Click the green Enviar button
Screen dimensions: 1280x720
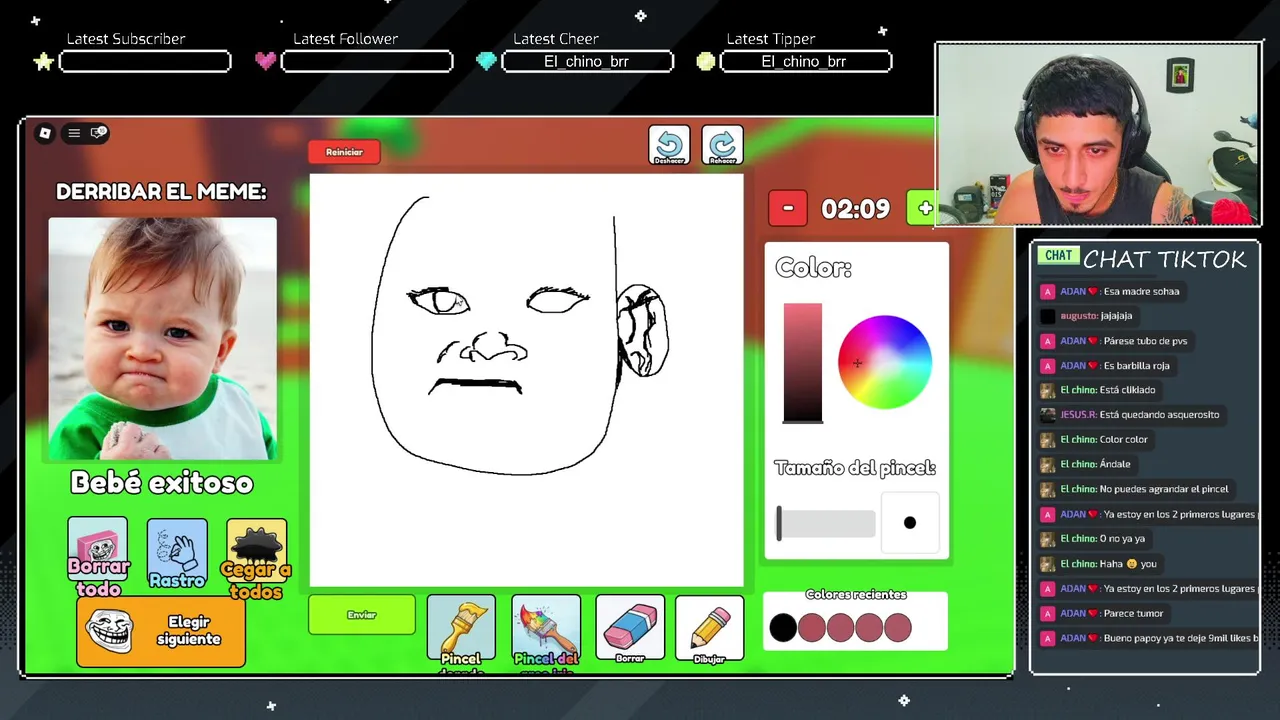click(362, 615)
